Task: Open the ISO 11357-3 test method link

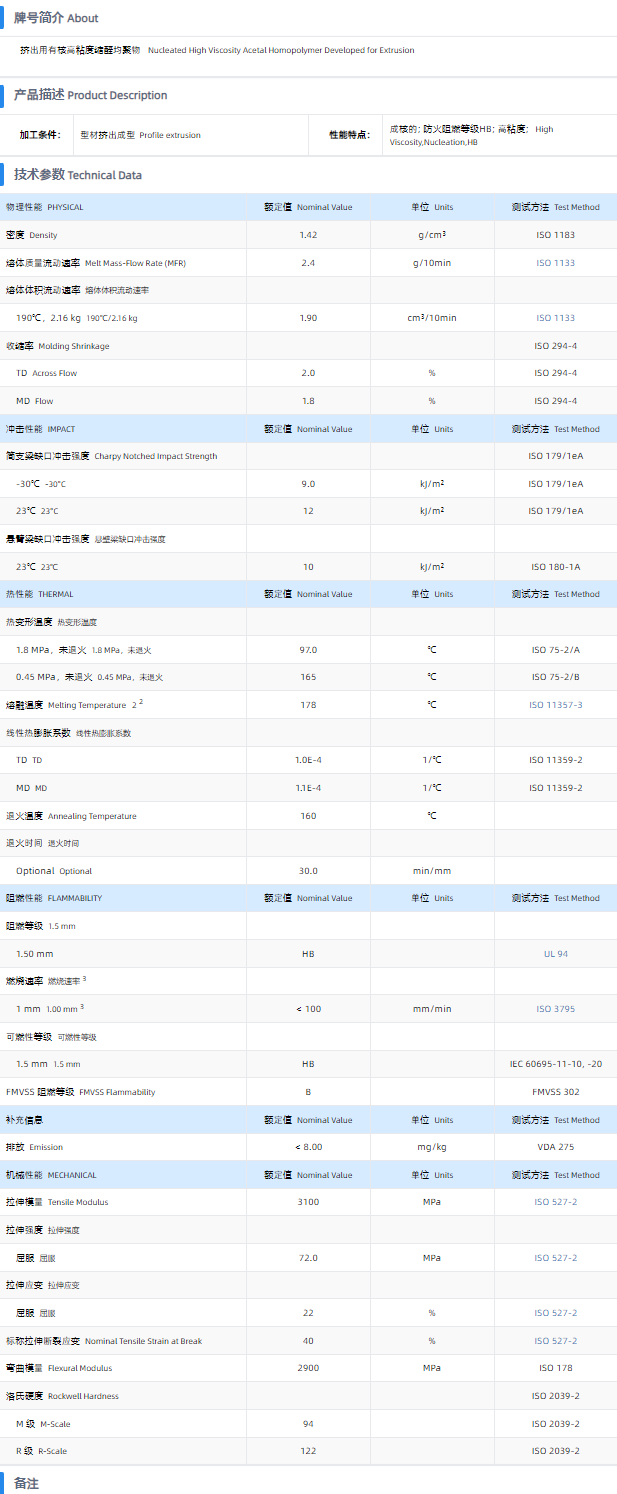Action: click(555, 705)
